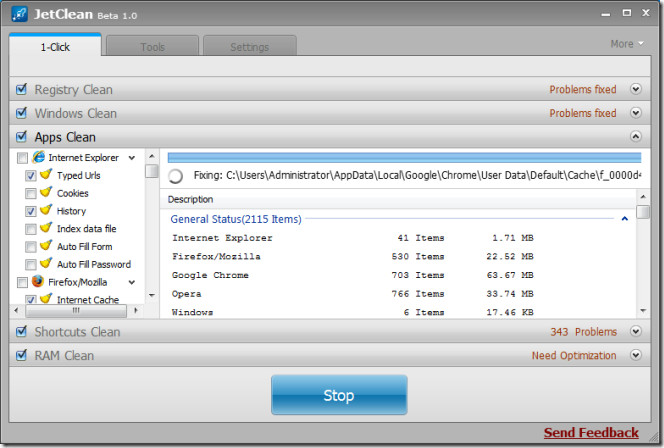This screenshot has width=664, height=448.
Task: Click the description list vertical scrollbar thumb
Action: 643,211
